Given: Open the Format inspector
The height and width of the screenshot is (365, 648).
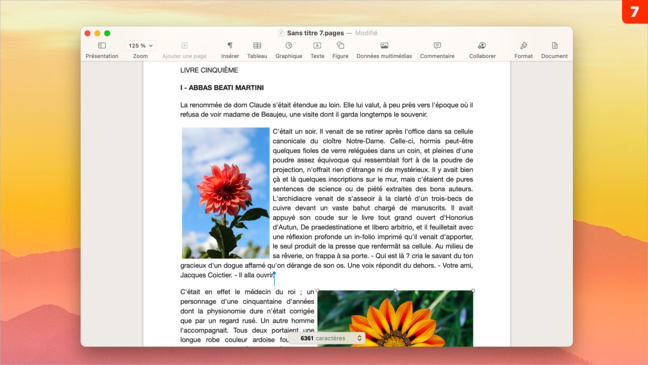Looking at the screenshot, I should pyautogui.click(x=523, y=45).
